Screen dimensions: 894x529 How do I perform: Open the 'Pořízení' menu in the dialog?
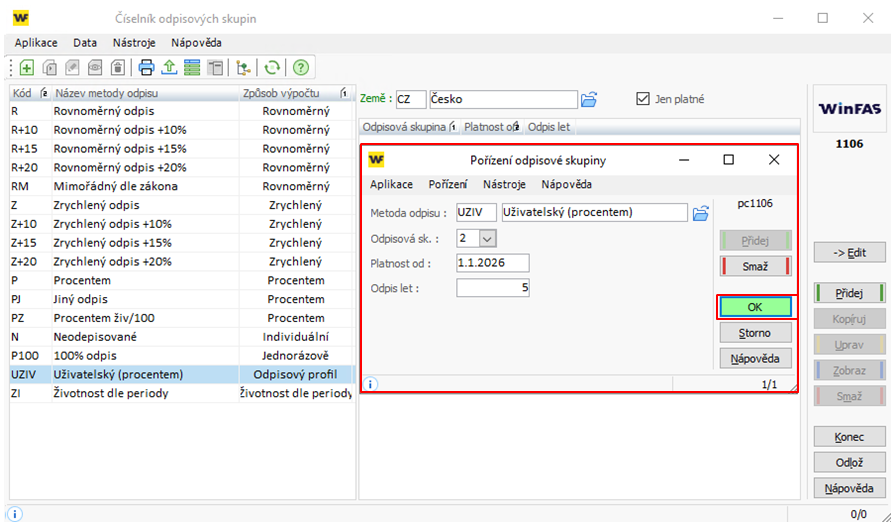coord(447,184)
